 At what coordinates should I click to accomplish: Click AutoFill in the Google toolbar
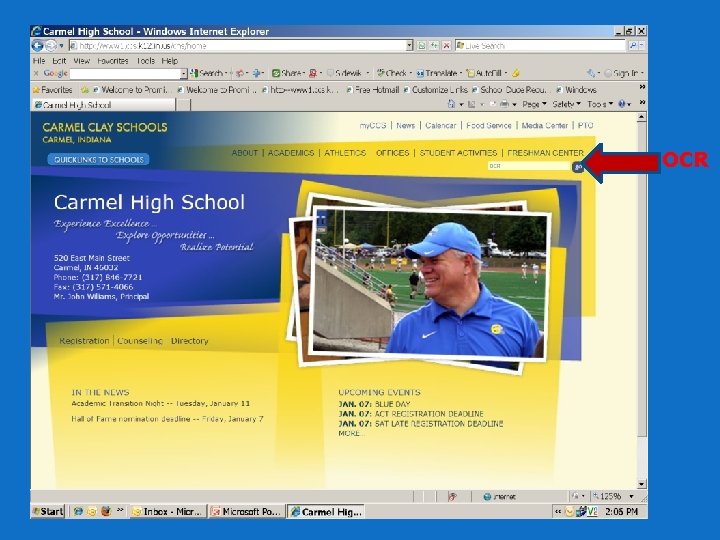point(484,73)
